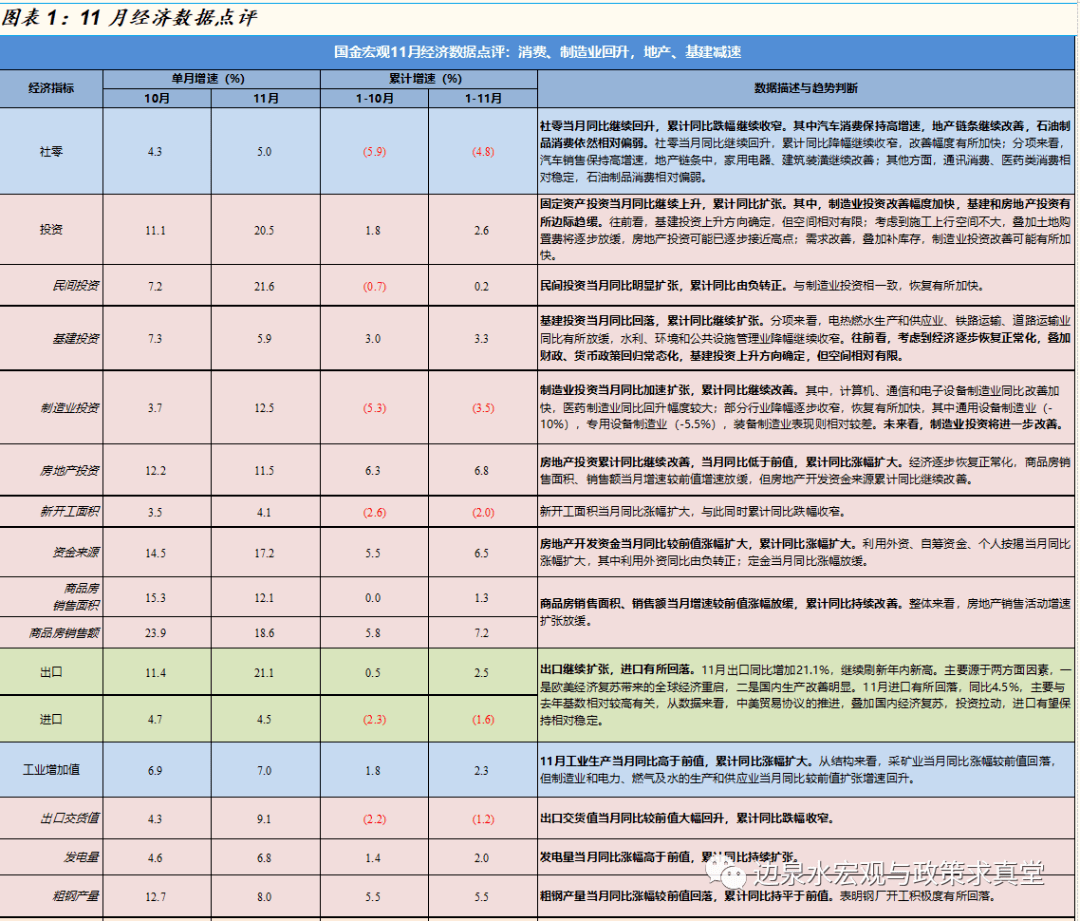This screenshot has width=1080, height=921.
Task: Select value 12.7 in 粗钢产量 row
Action: tap(156, 897)
